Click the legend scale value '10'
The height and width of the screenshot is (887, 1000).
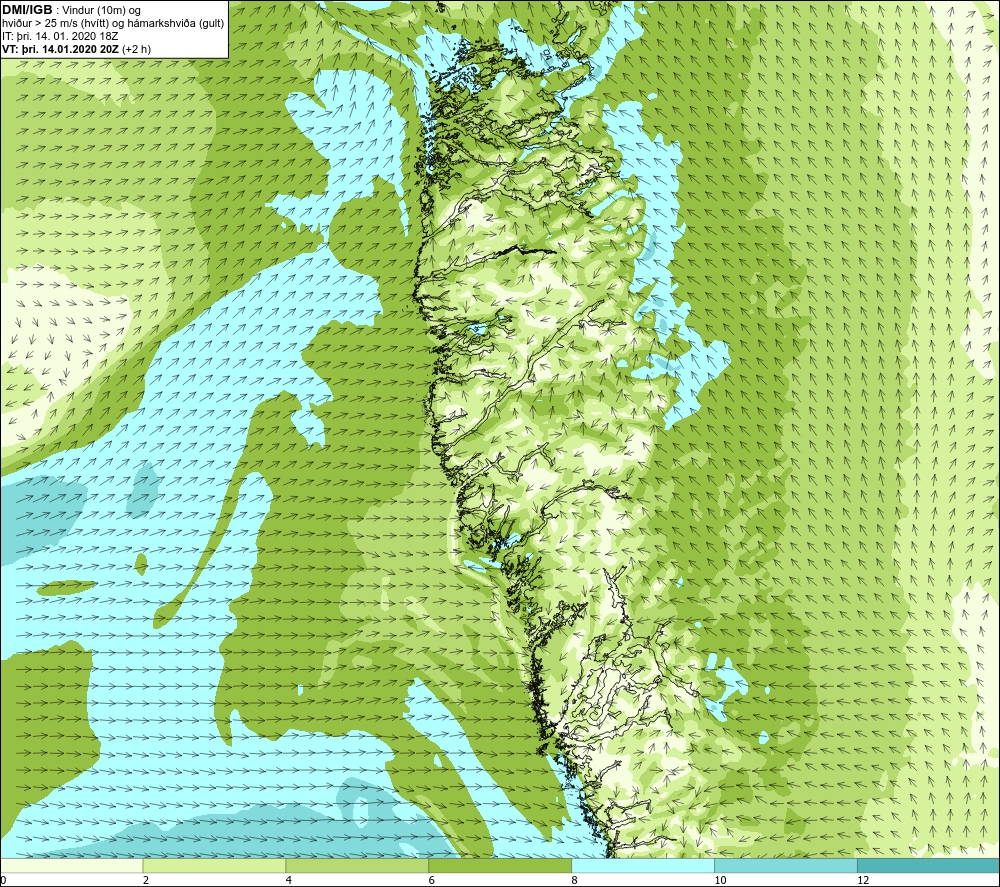tap(720, 880)
